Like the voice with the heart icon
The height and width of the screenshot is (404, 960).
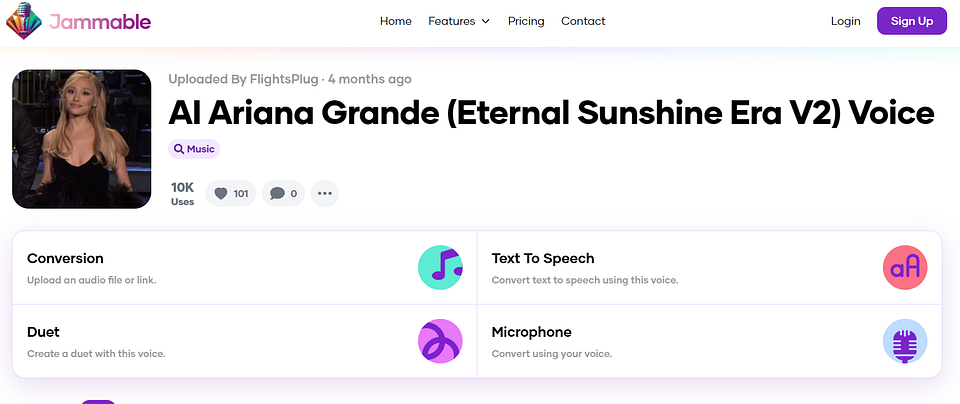point(221,193)
